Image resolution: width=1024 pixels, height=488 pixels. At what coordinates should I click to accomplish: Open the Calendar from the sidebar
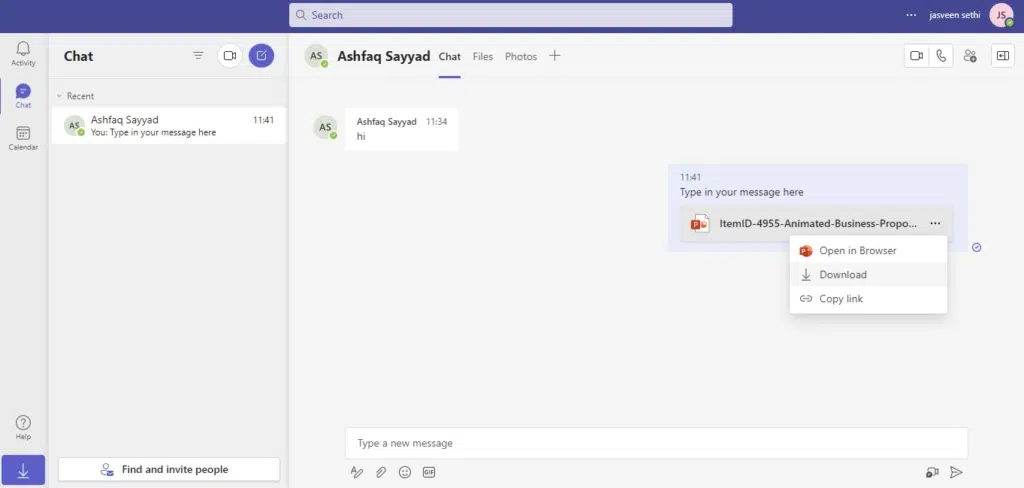pos(23,138)
